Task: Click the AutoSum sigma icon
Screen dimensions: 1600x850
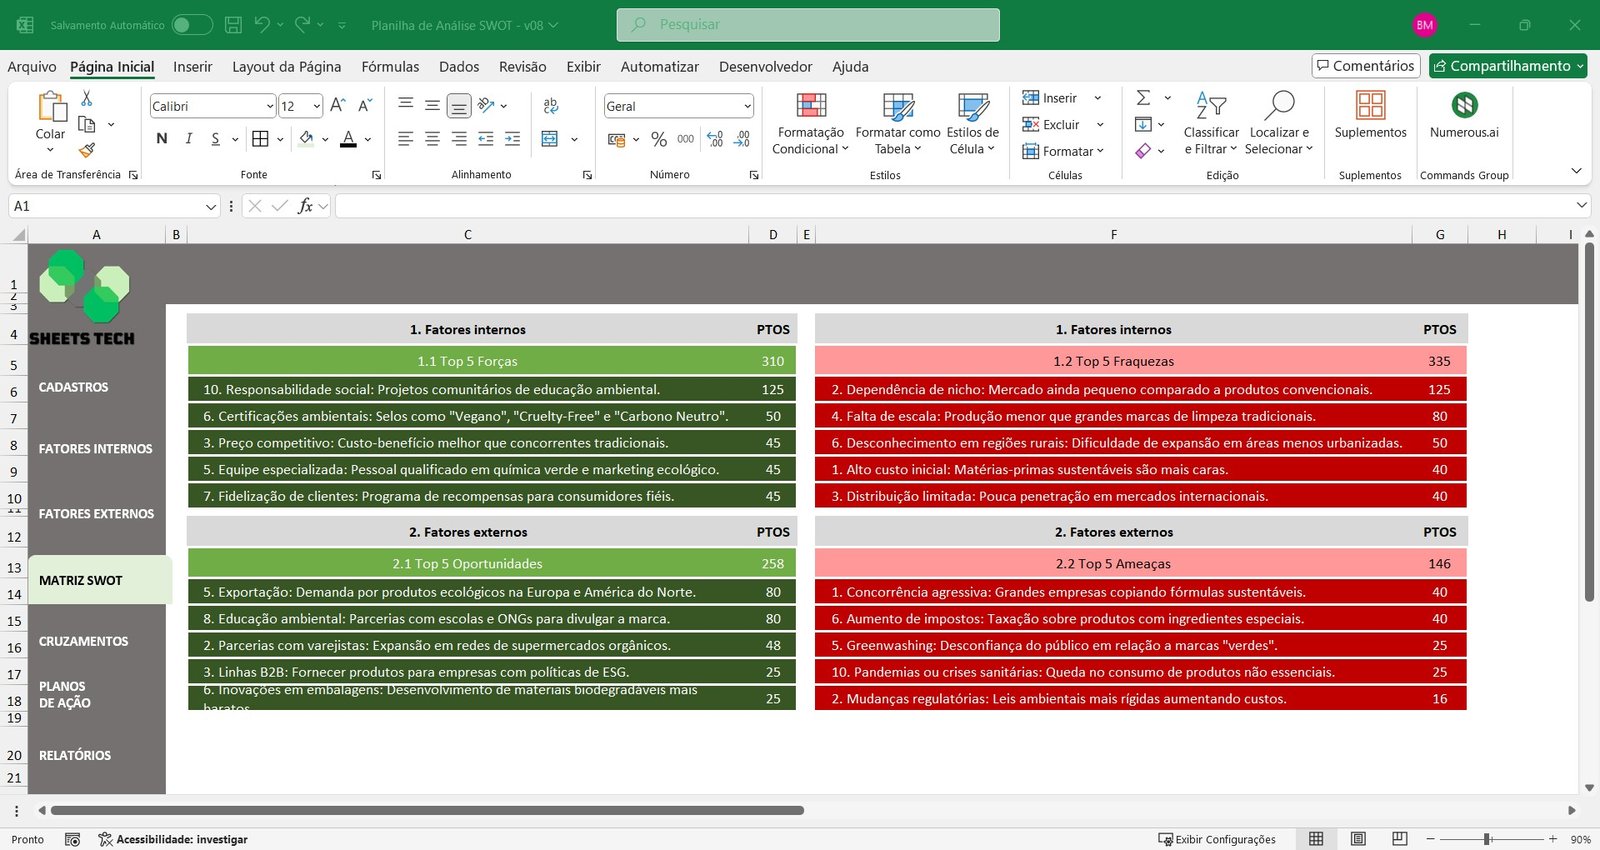Action: click(1143, 97)
